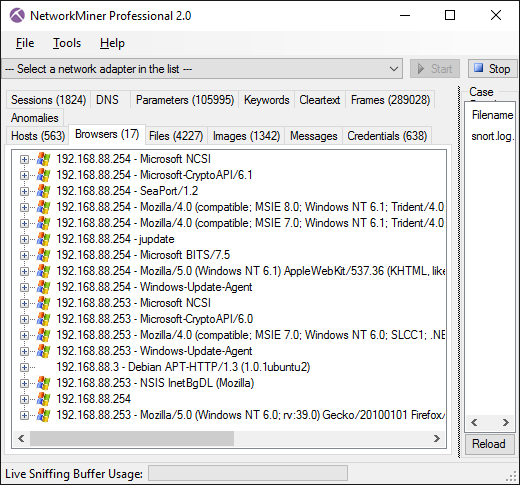Expand the Firefox Gecko/20100101 node
Image resolution: width=520 pixels, height=485 pixels.
24,415
